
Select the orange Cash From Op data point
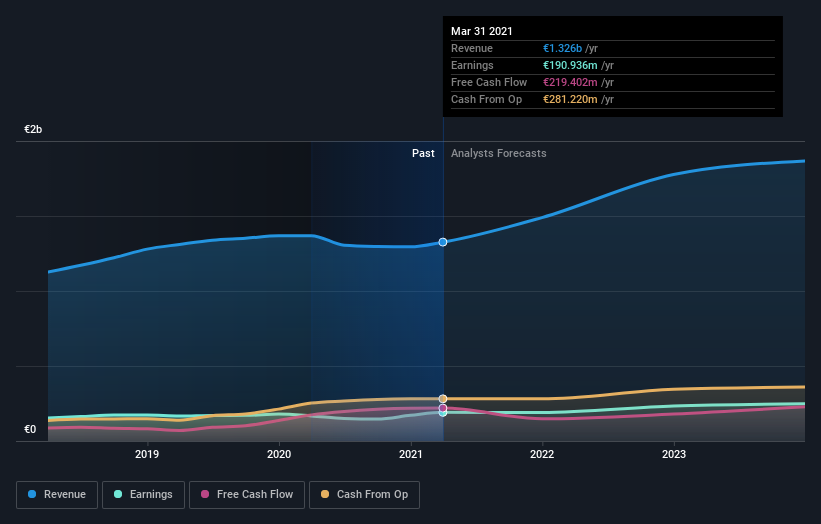443,399
